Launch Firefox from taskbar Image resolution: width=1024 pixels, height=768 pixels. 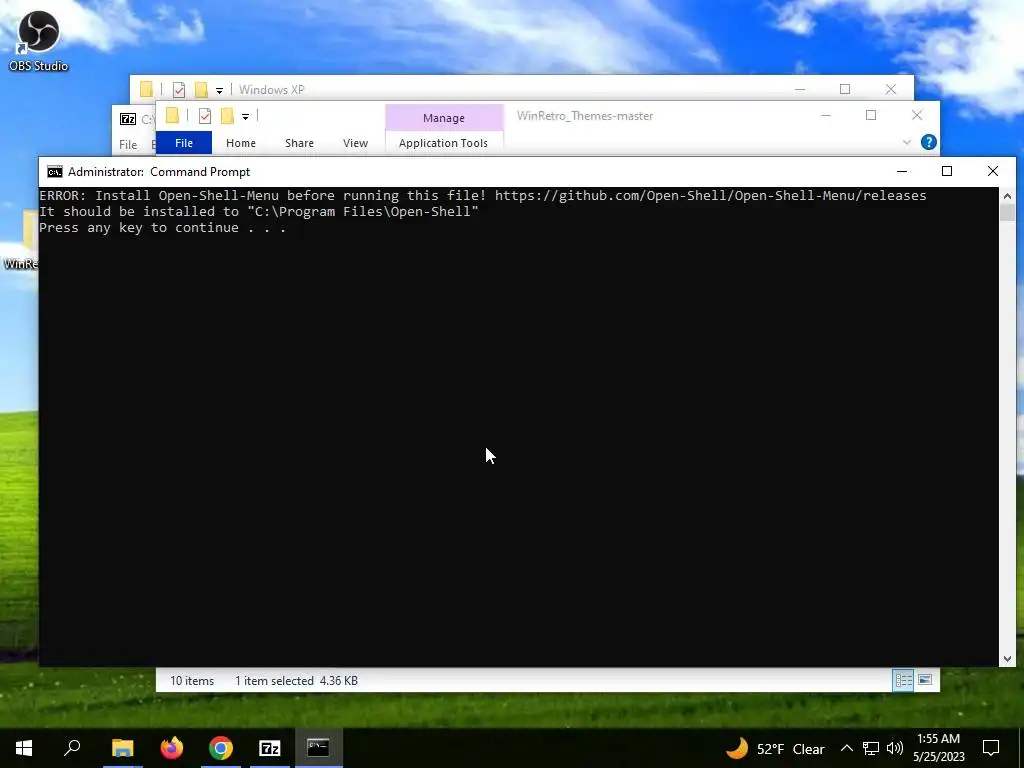coord(172,748)
